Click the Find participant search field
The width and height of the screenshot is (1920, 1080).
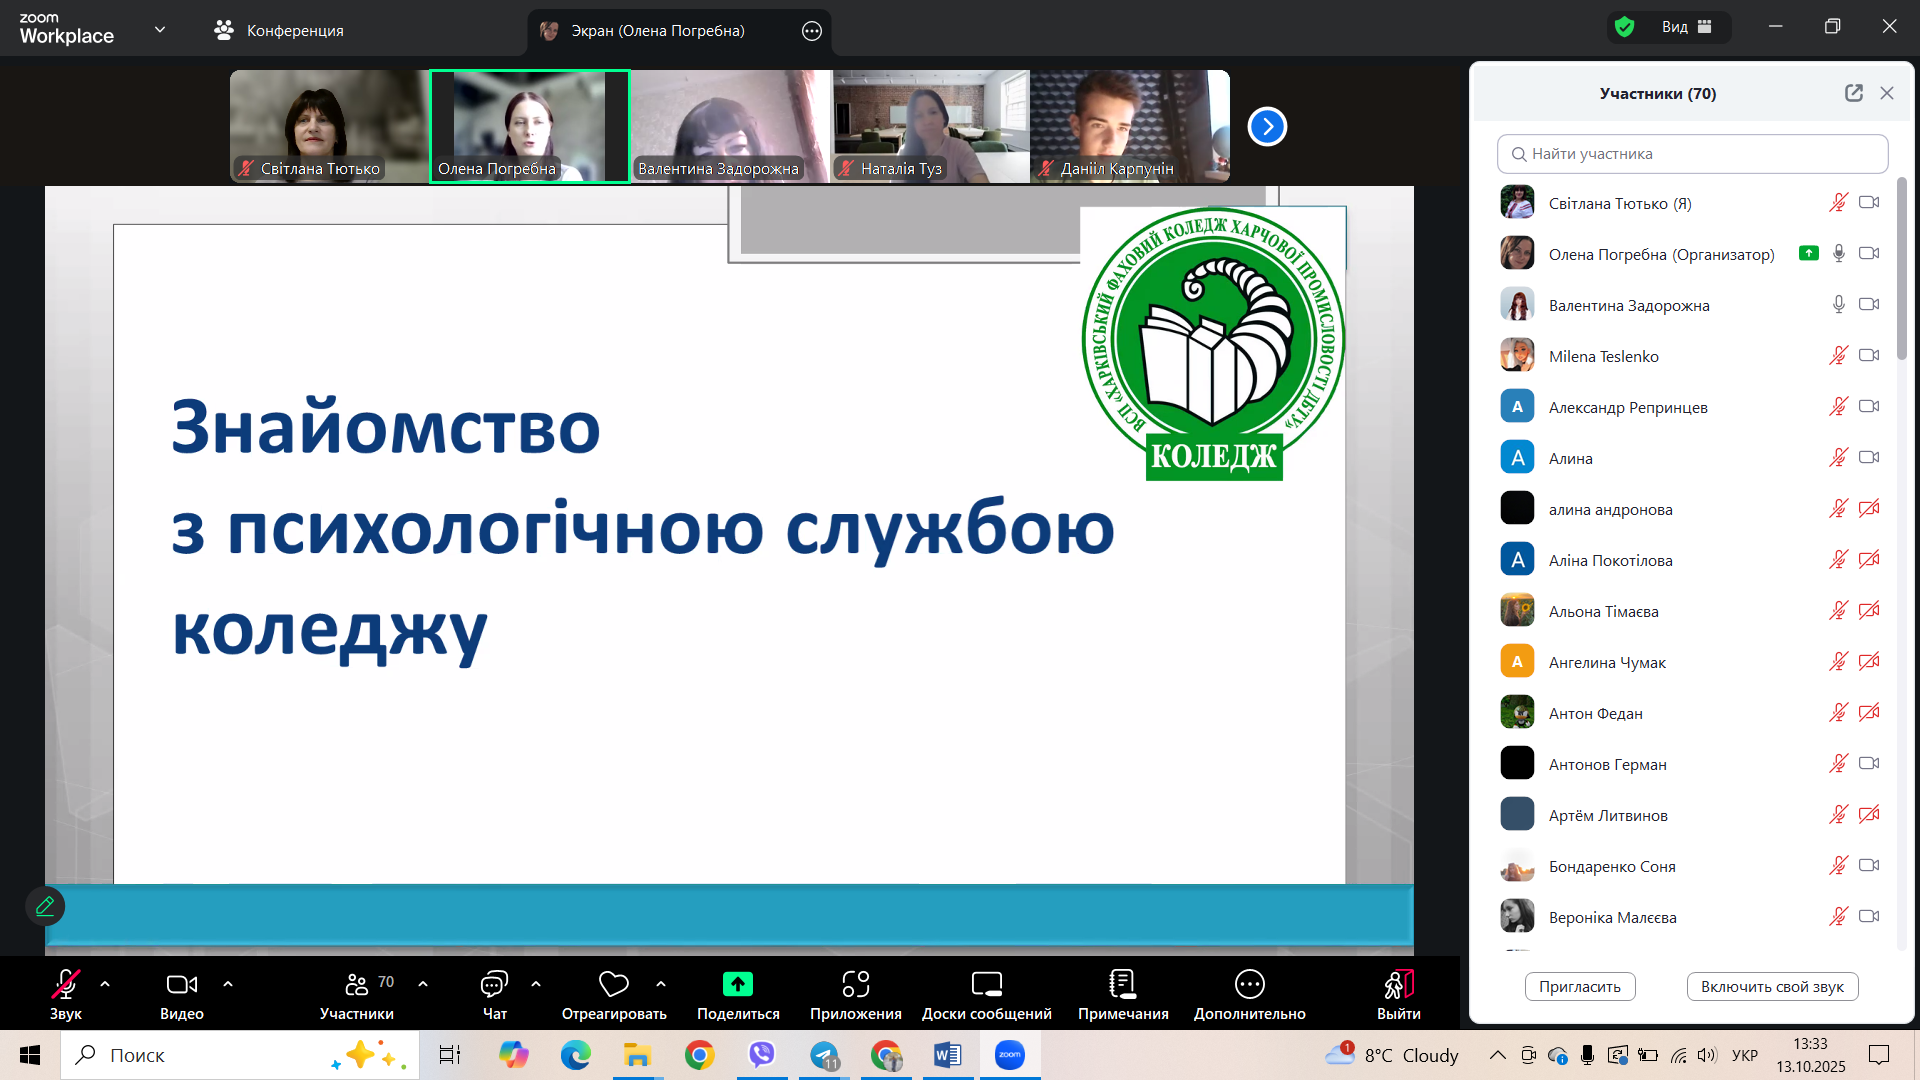coord(1692,154)
